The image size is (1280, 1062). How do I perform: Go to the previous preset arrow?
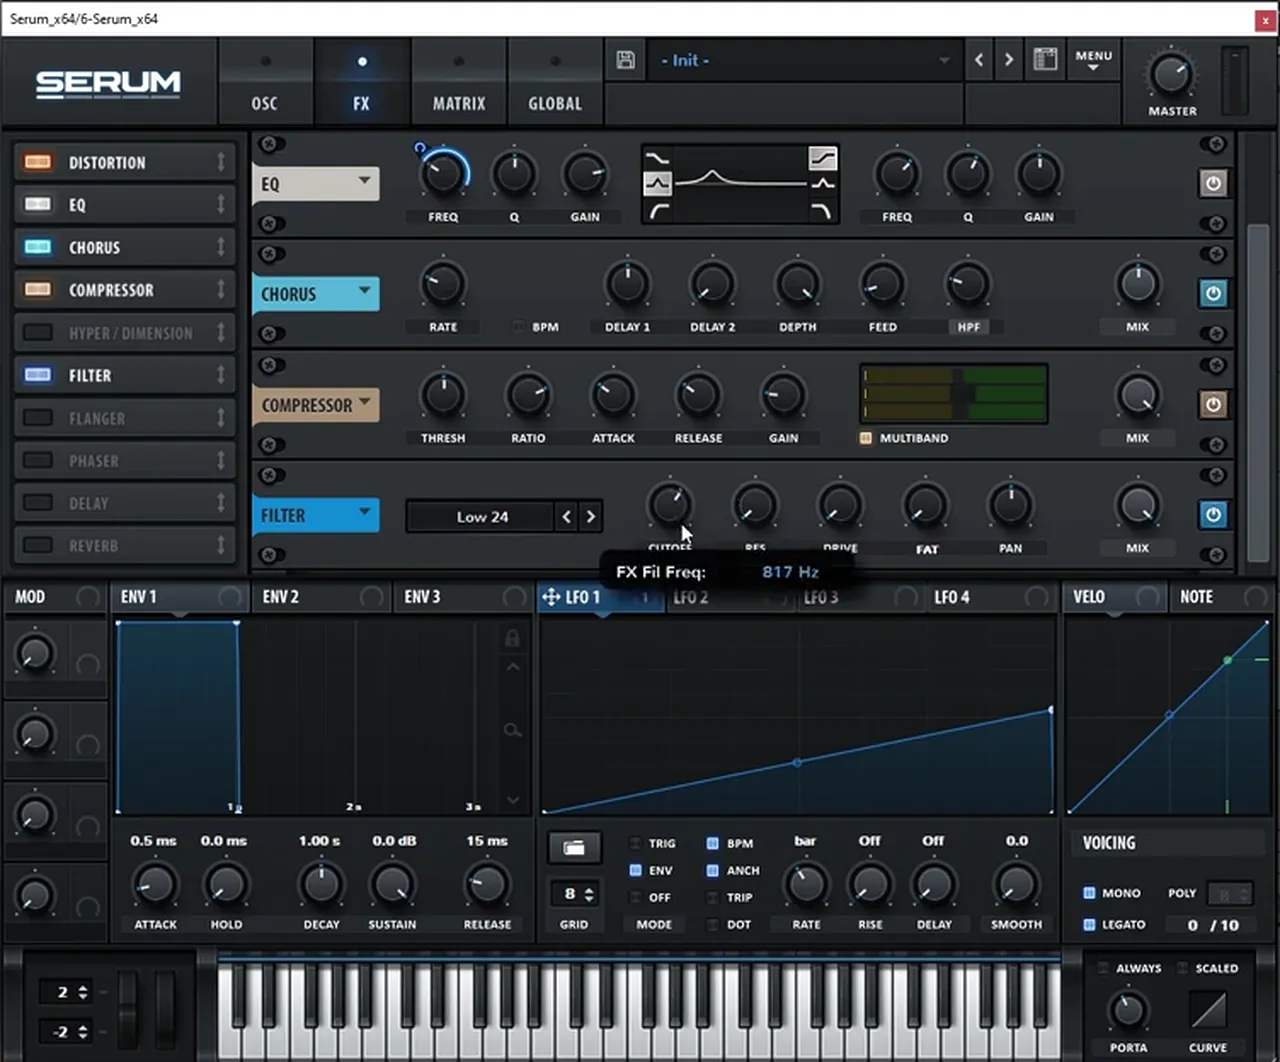[979, 60]
